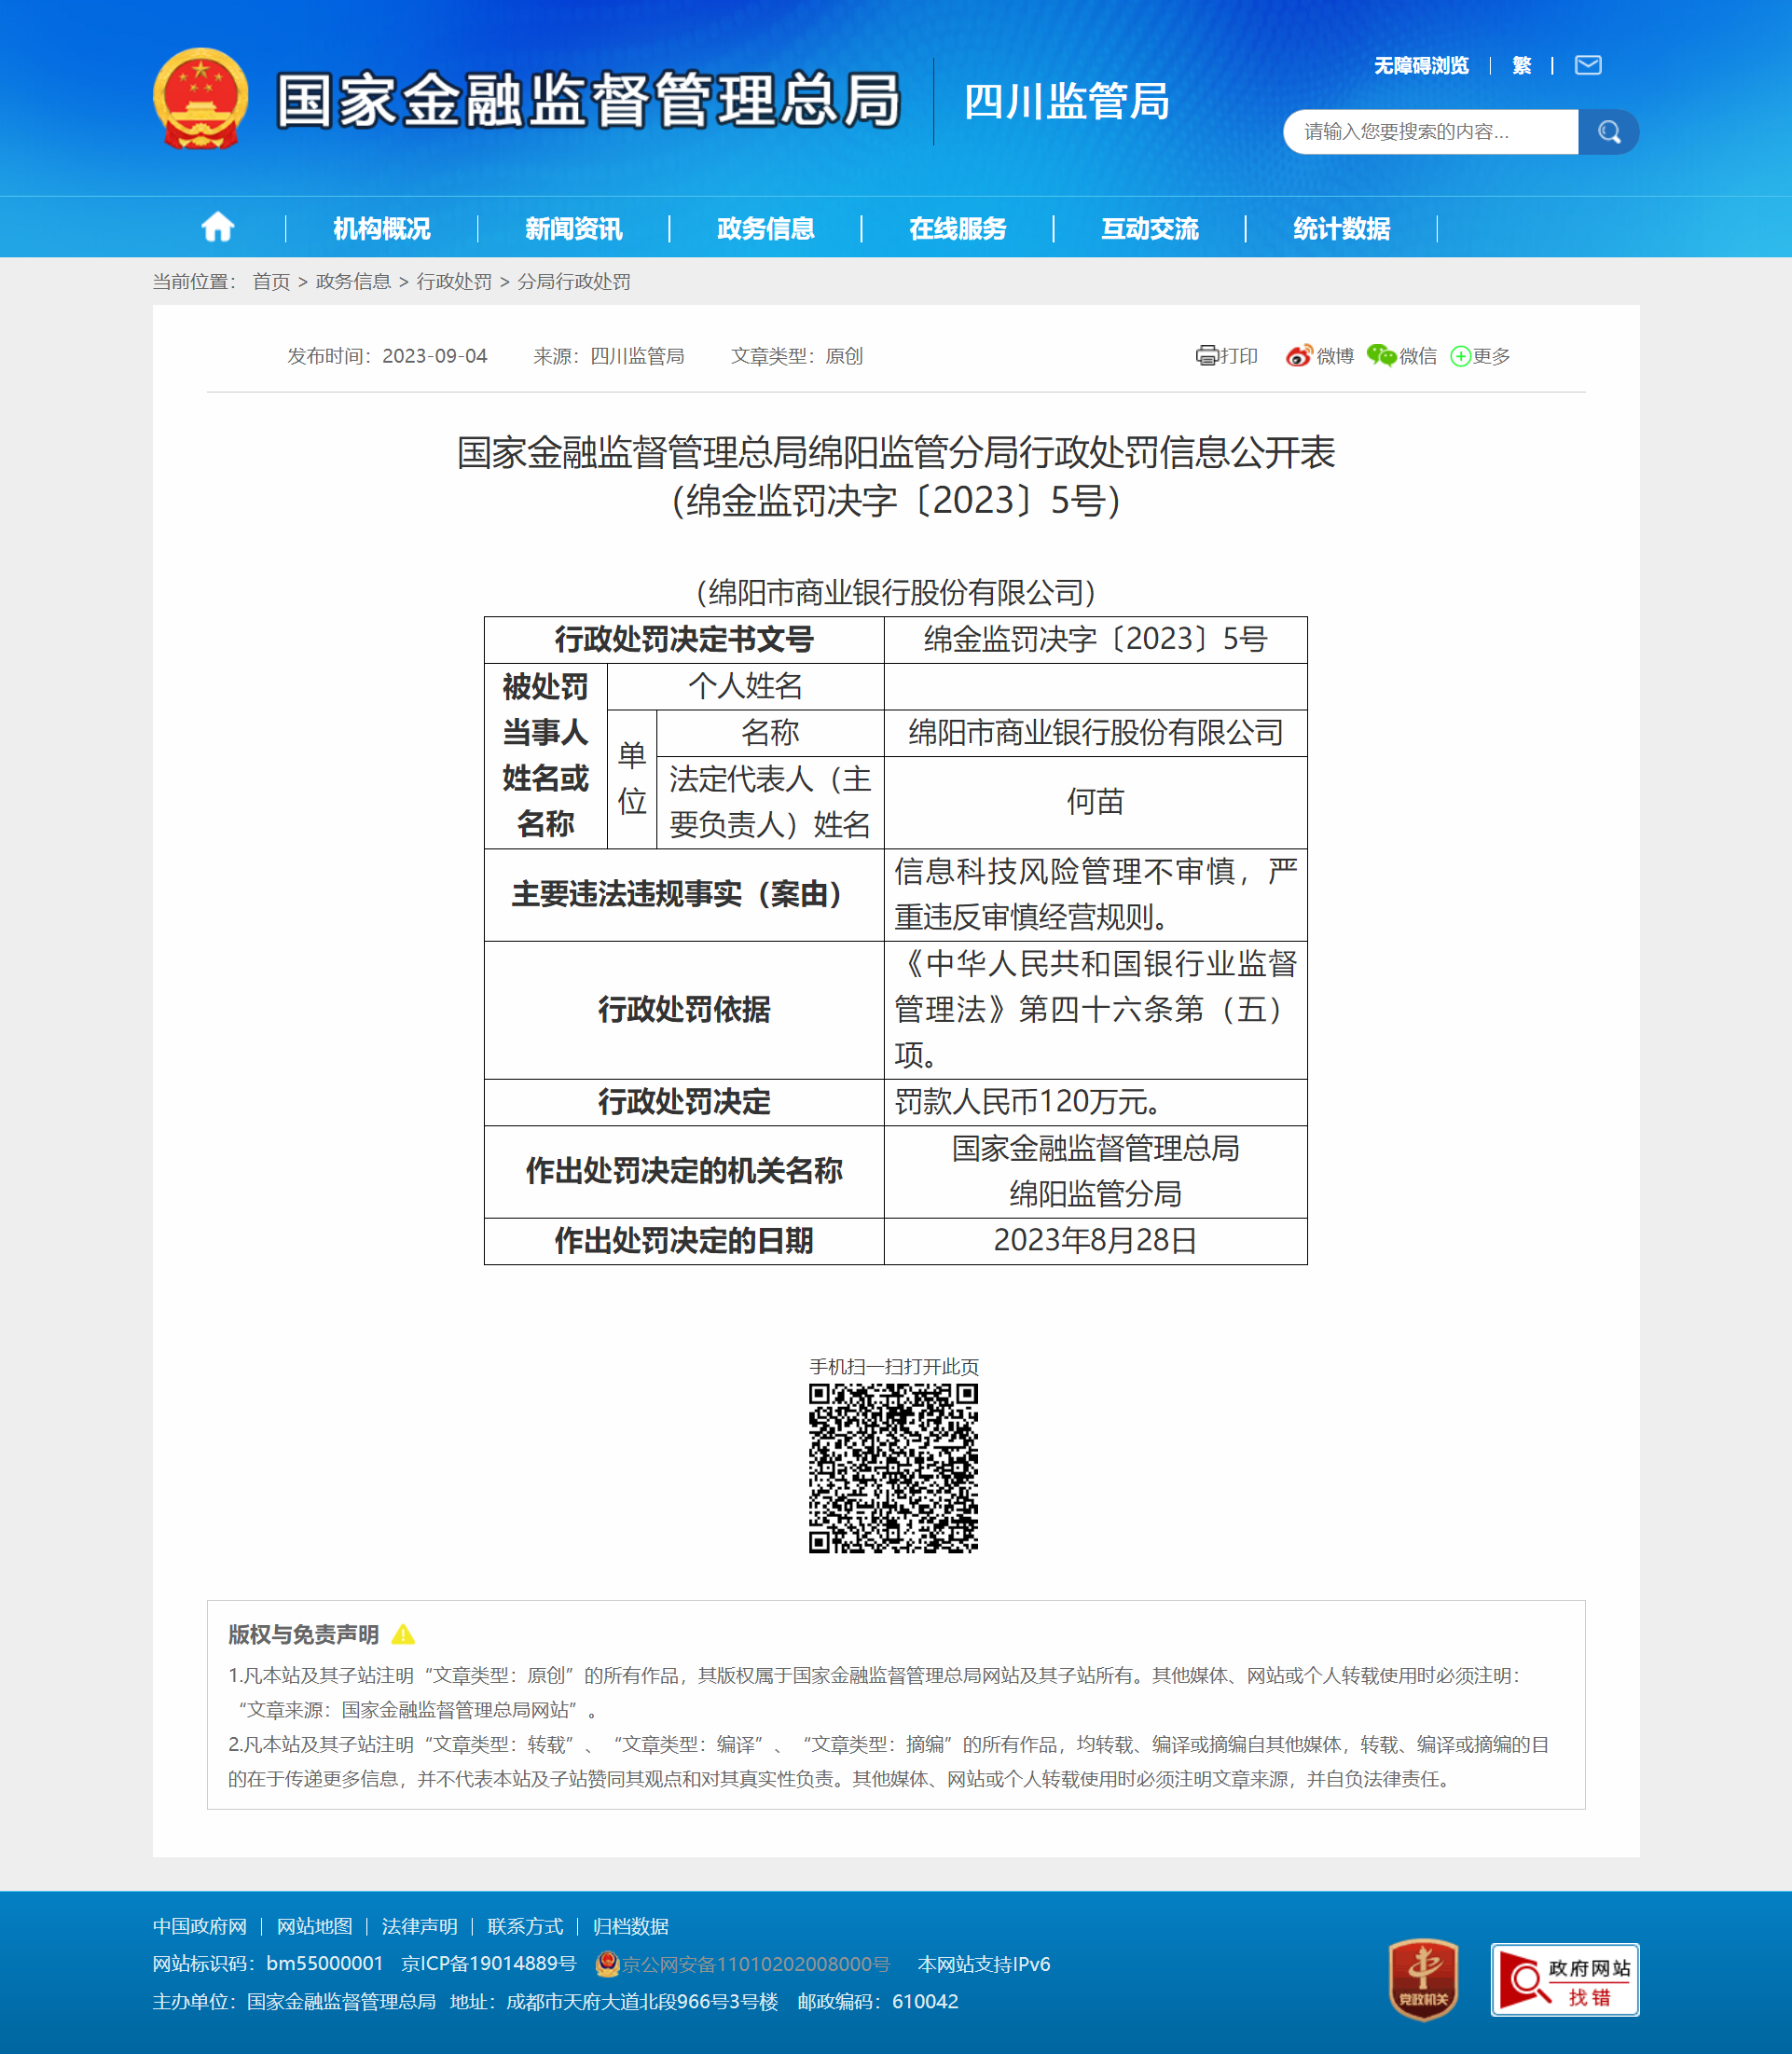Click 行政处罚 in breadcrumb
Screen dimensions: 1792x2054
454,282
